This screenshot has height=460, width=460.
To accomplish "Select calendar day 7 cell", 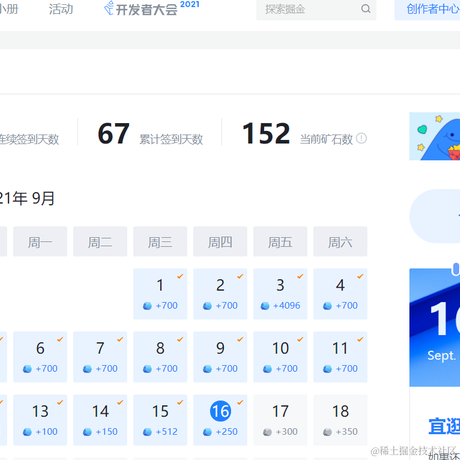I will click(100, 357).
